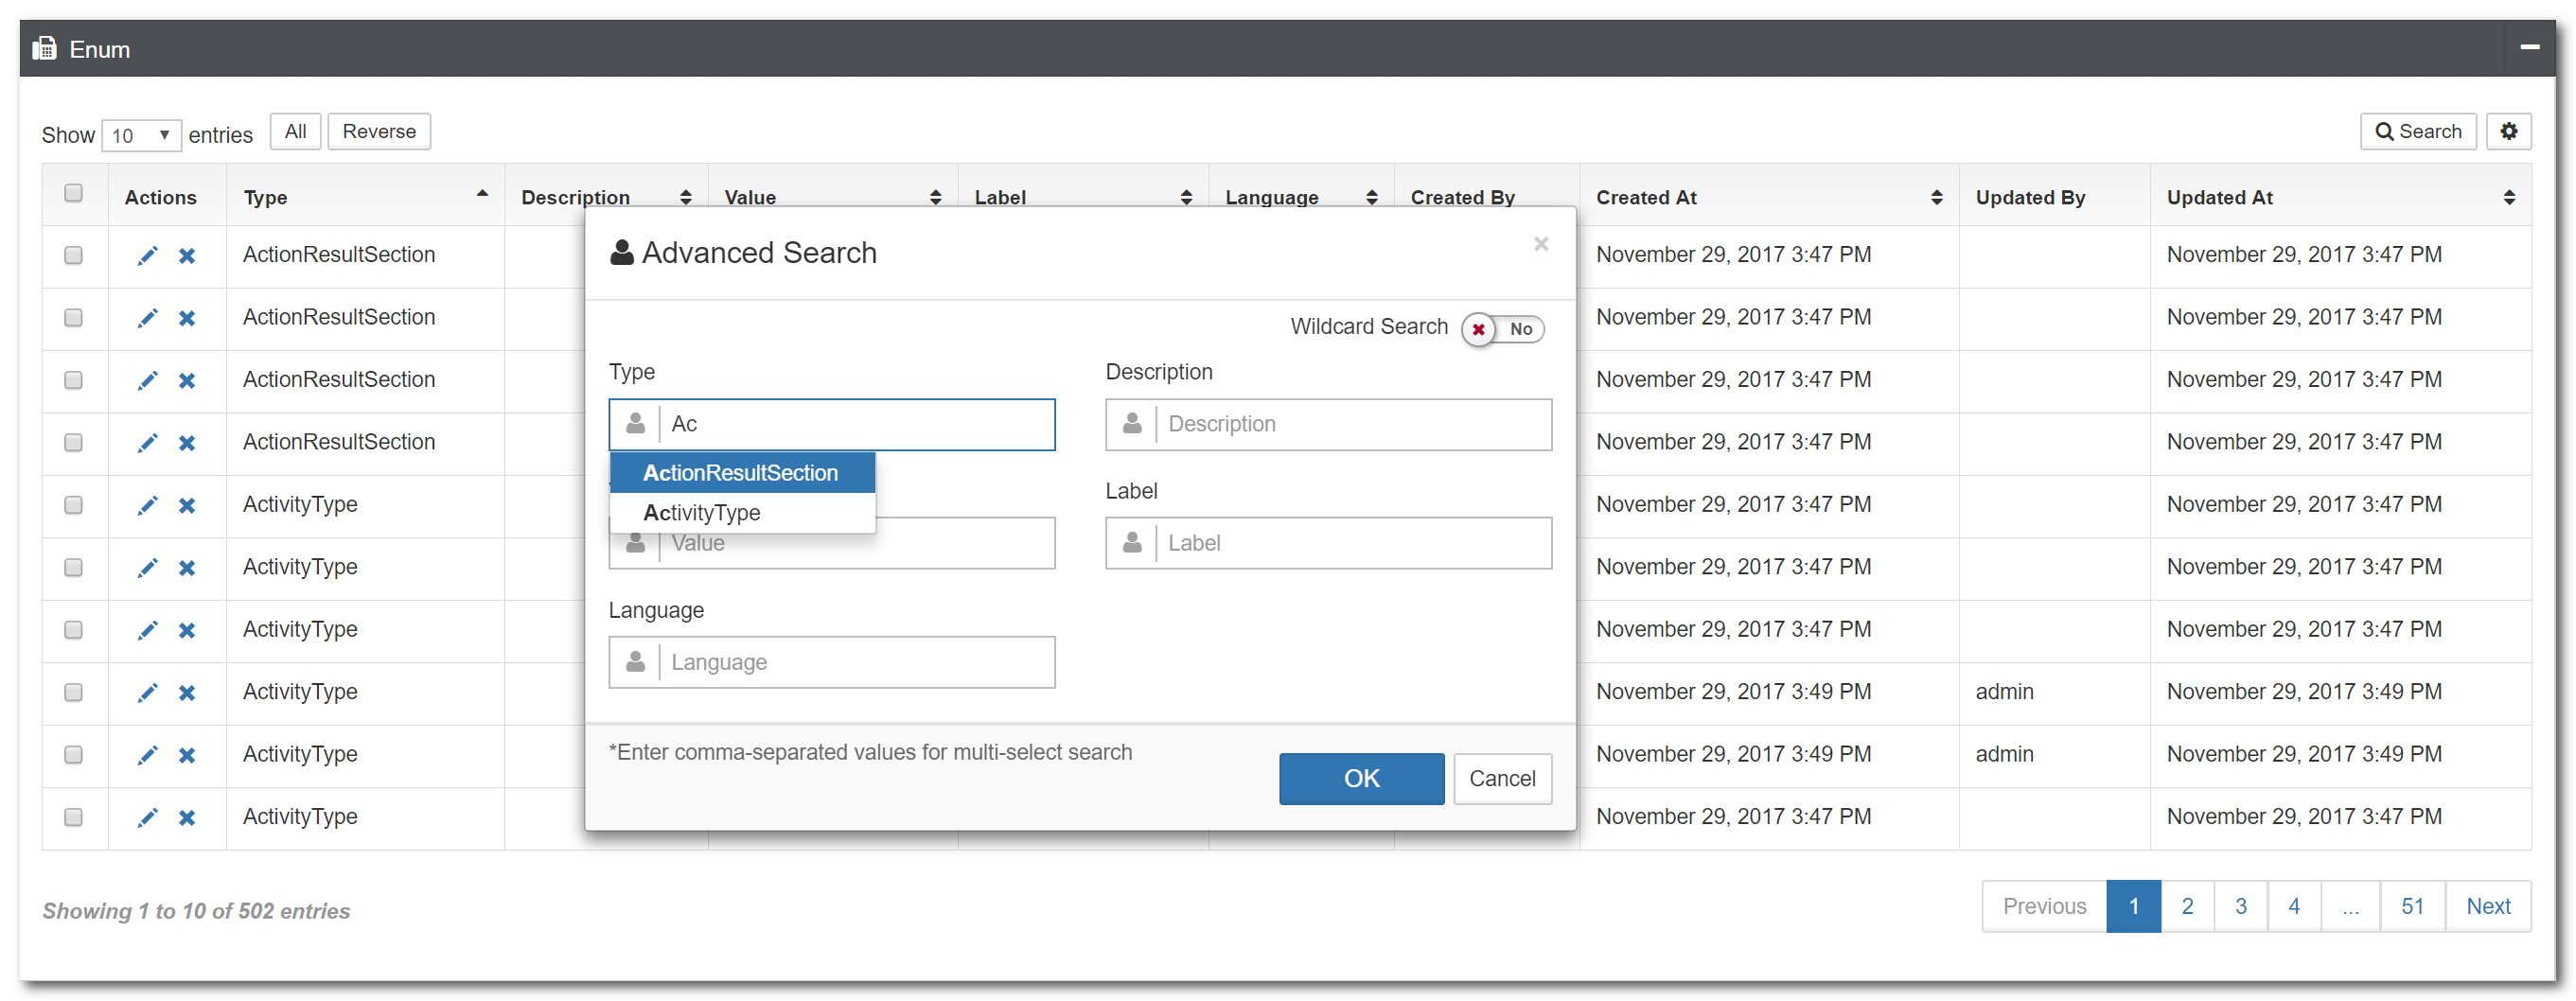Image resolution: width=2576 pixels, height=1001 pixels.
Task: Click the All button above the table
Action: 295,132
